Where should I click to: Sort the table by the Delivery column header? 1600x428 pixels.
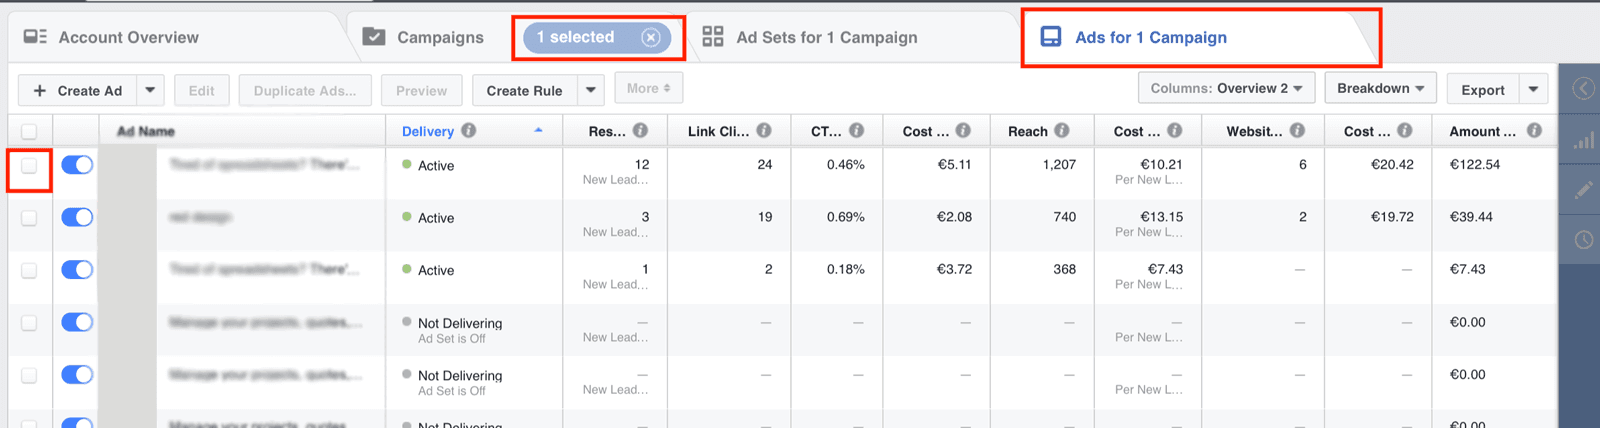click(x=428, y=131)
